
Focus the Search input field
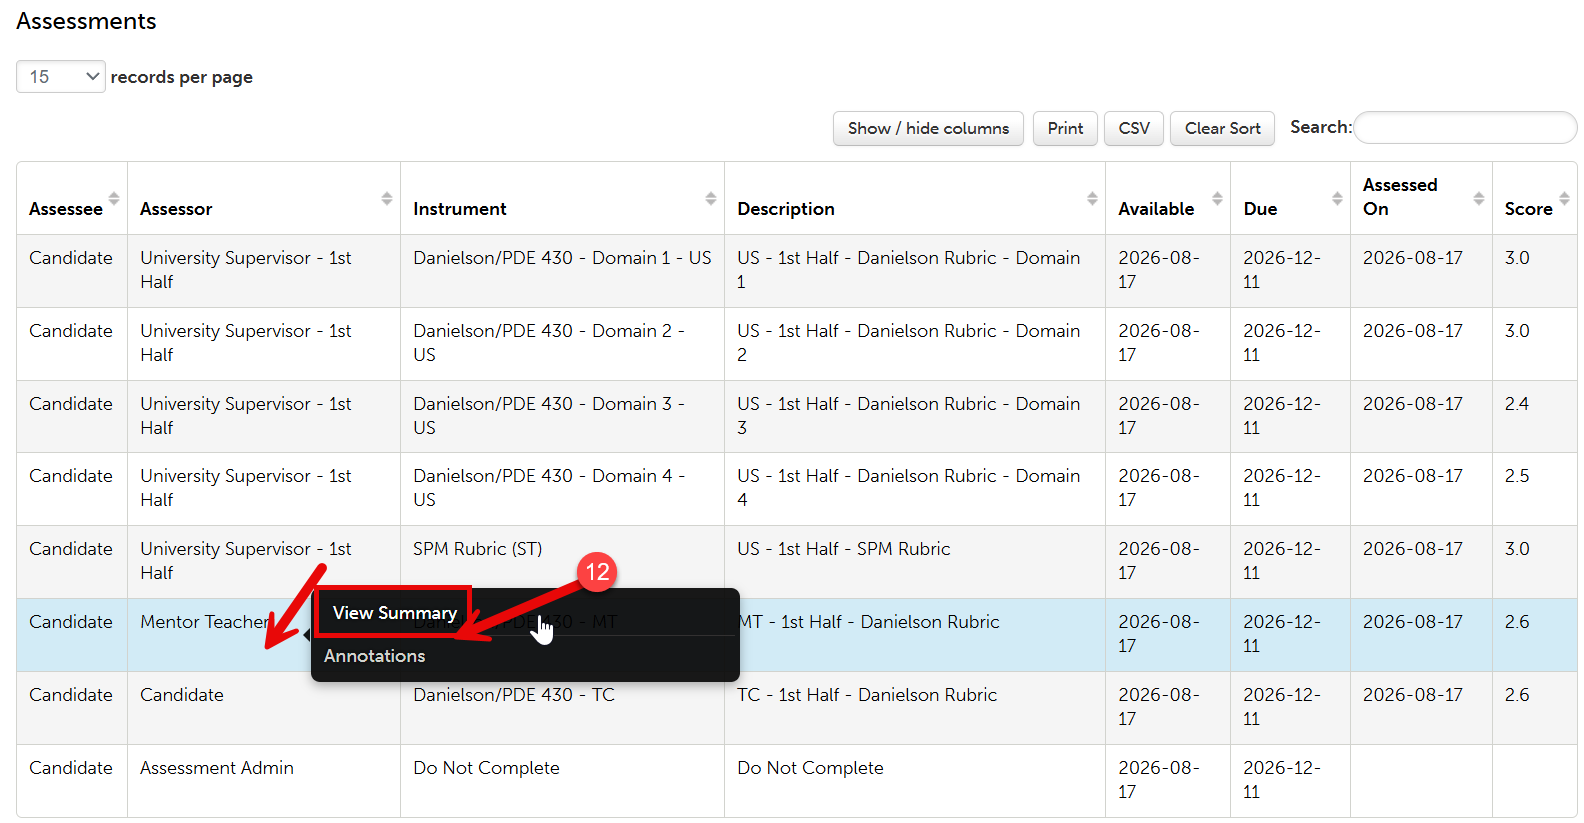(x=1465, y=128)
